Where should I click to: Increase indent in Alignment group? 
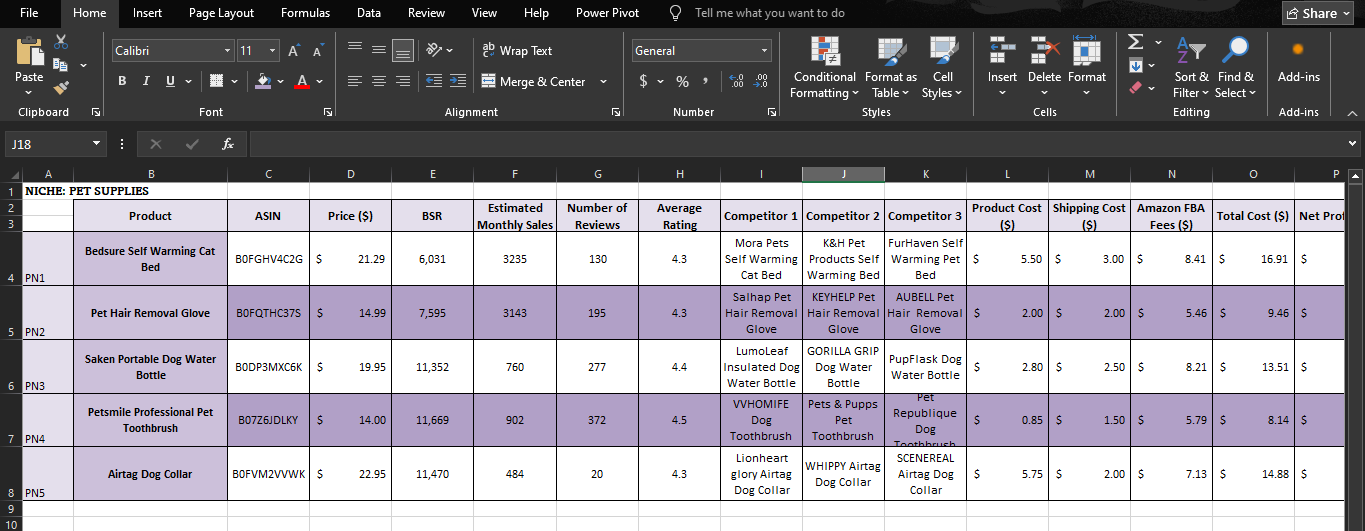(457, 81)
